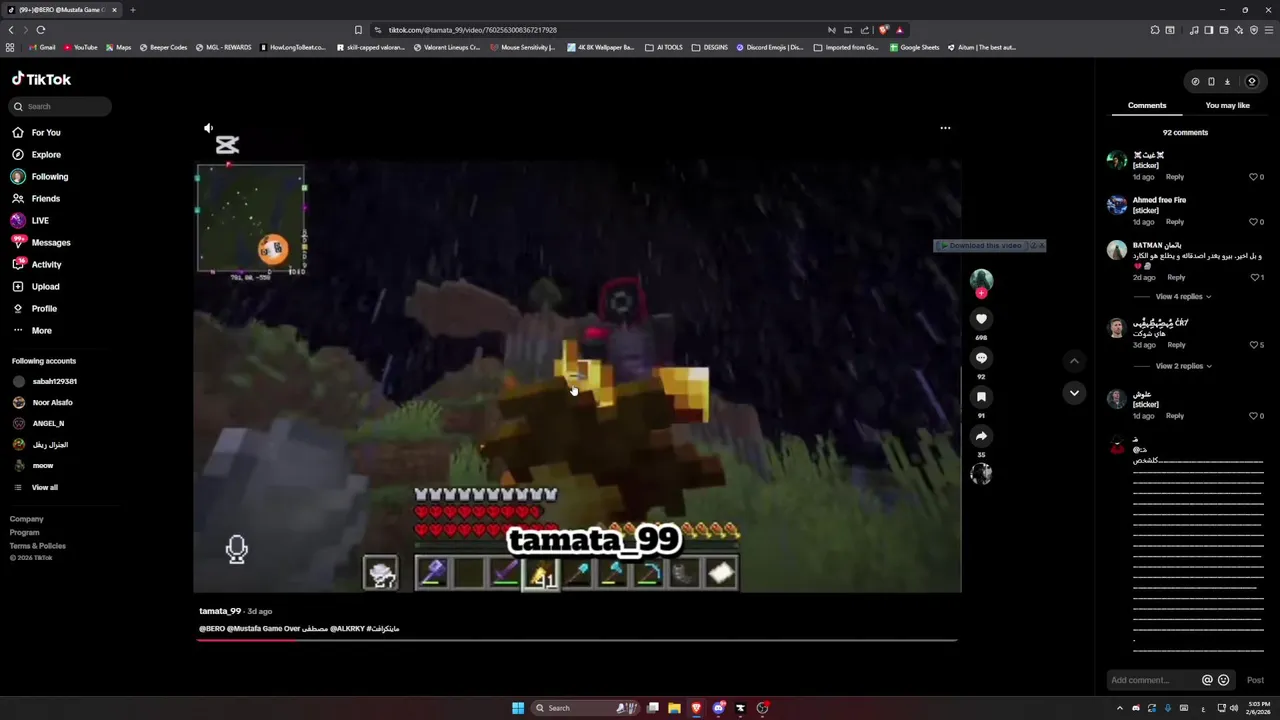Share the video with the arrow icon
Viewport: 1280px width, 720px height.
pos(981,436)
